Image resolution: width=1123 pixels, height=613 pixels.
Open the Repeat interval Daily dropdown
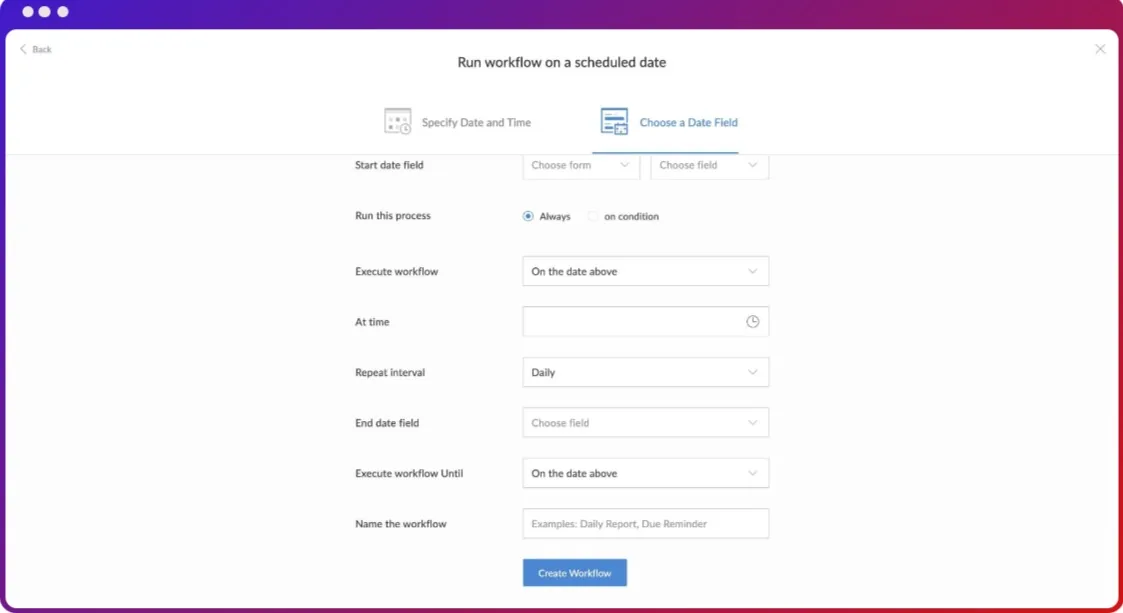pyautogui.click(x=645, y=372)
